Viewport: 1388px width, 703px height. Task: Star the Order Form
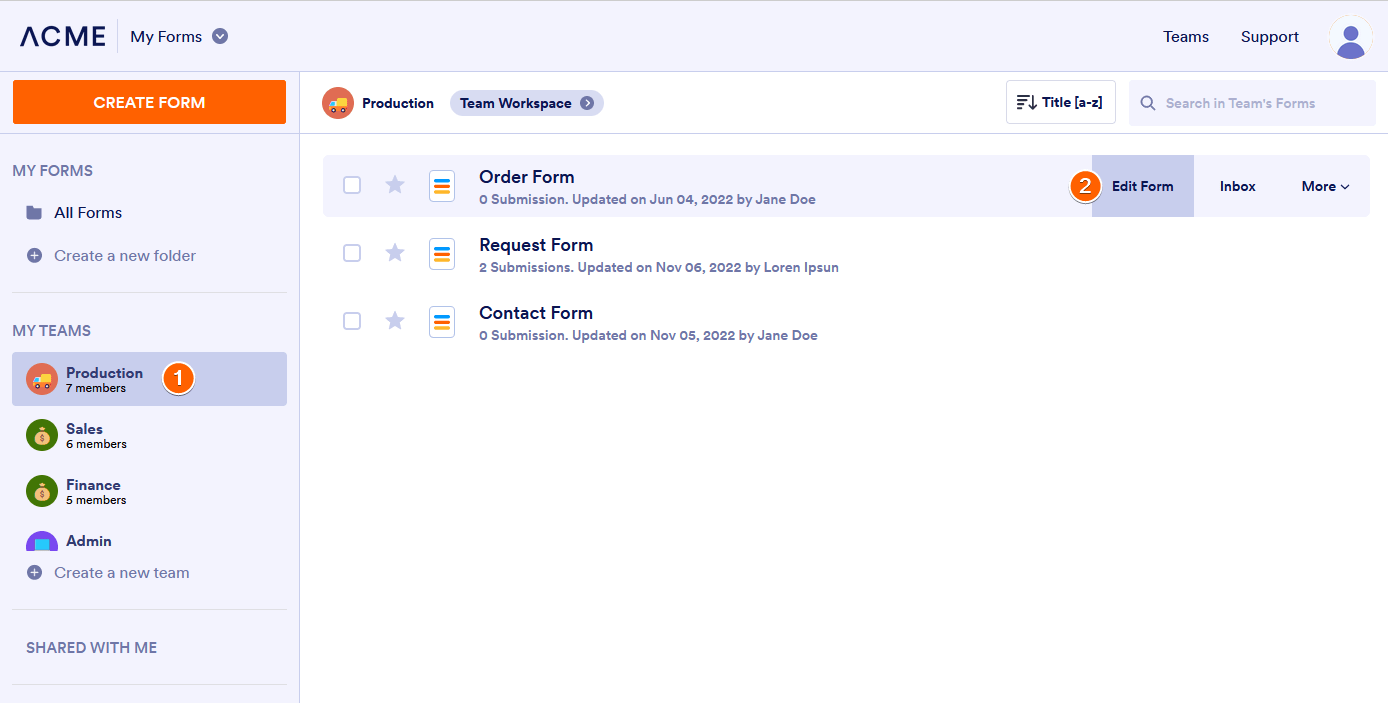coord(395,185)
